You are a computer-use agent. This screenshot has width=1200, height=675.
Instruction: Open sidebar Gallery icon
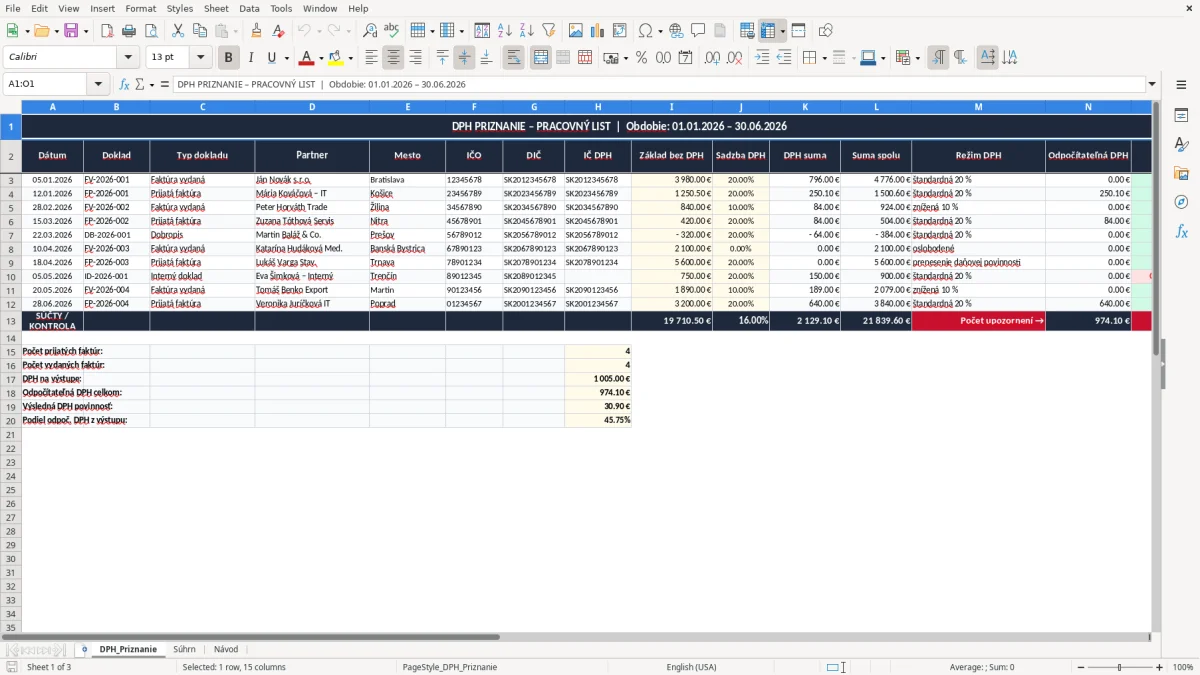tap(1181, 173)
